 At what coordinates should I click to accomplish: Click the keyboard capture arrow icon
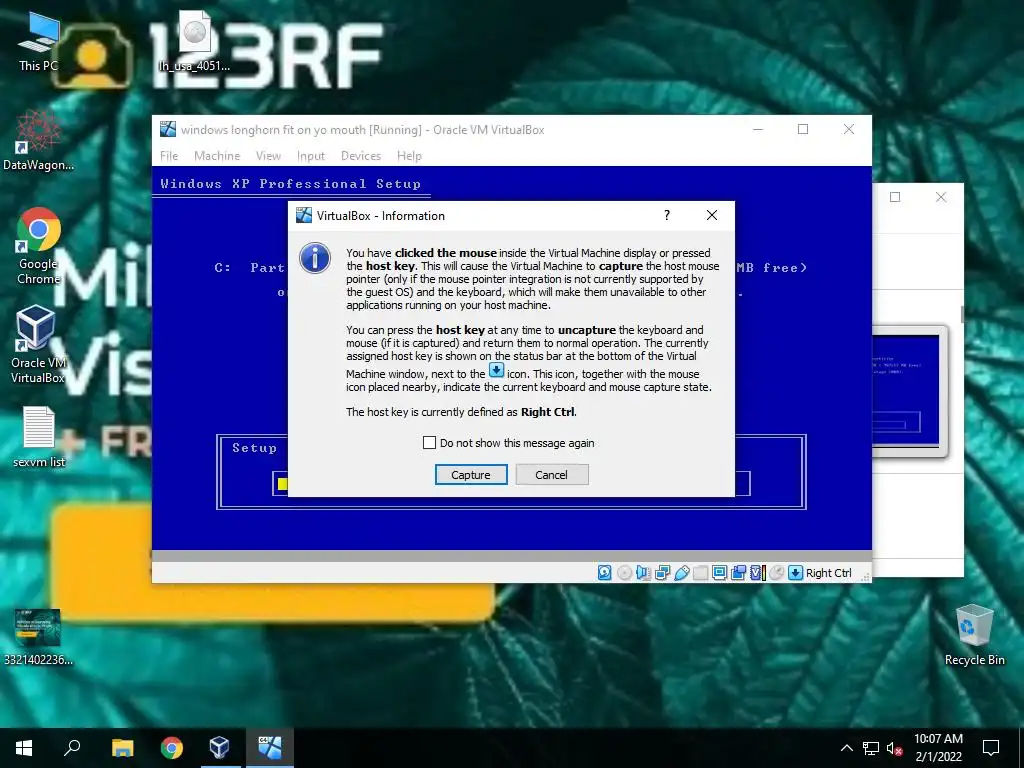click(x=795, y=573)
